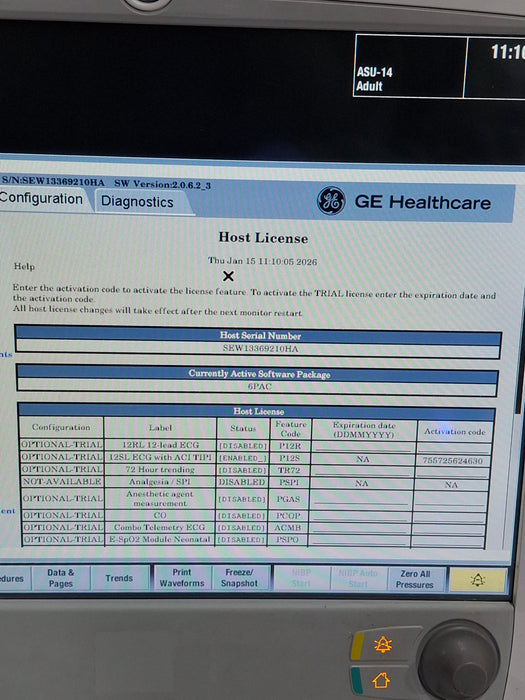The height and width of the screenshot is (700, 525).
Task: Open the Trends button
Action: tap(119, 578)
